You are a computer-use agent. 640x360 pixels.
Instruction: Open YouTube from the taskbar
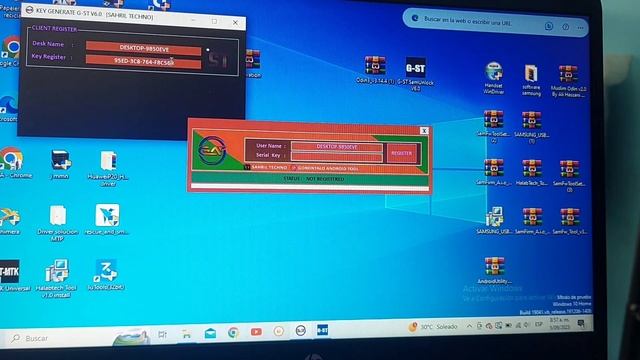[x=256, y=332]
